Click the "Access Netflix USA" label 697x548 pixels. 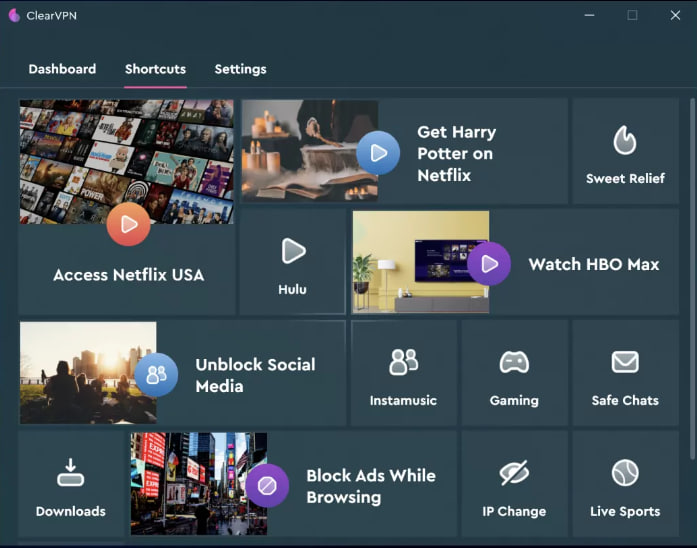coord(128,275)
